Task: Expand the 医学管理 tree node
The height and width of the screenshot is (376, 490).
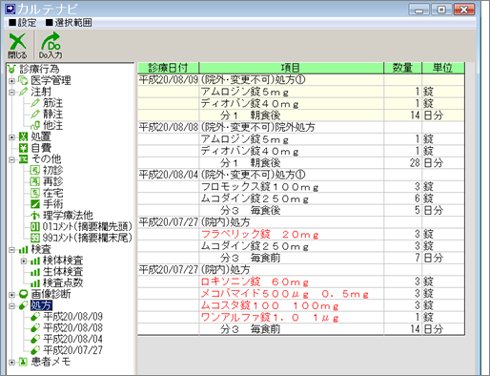Action: click(x=12, y=81)
